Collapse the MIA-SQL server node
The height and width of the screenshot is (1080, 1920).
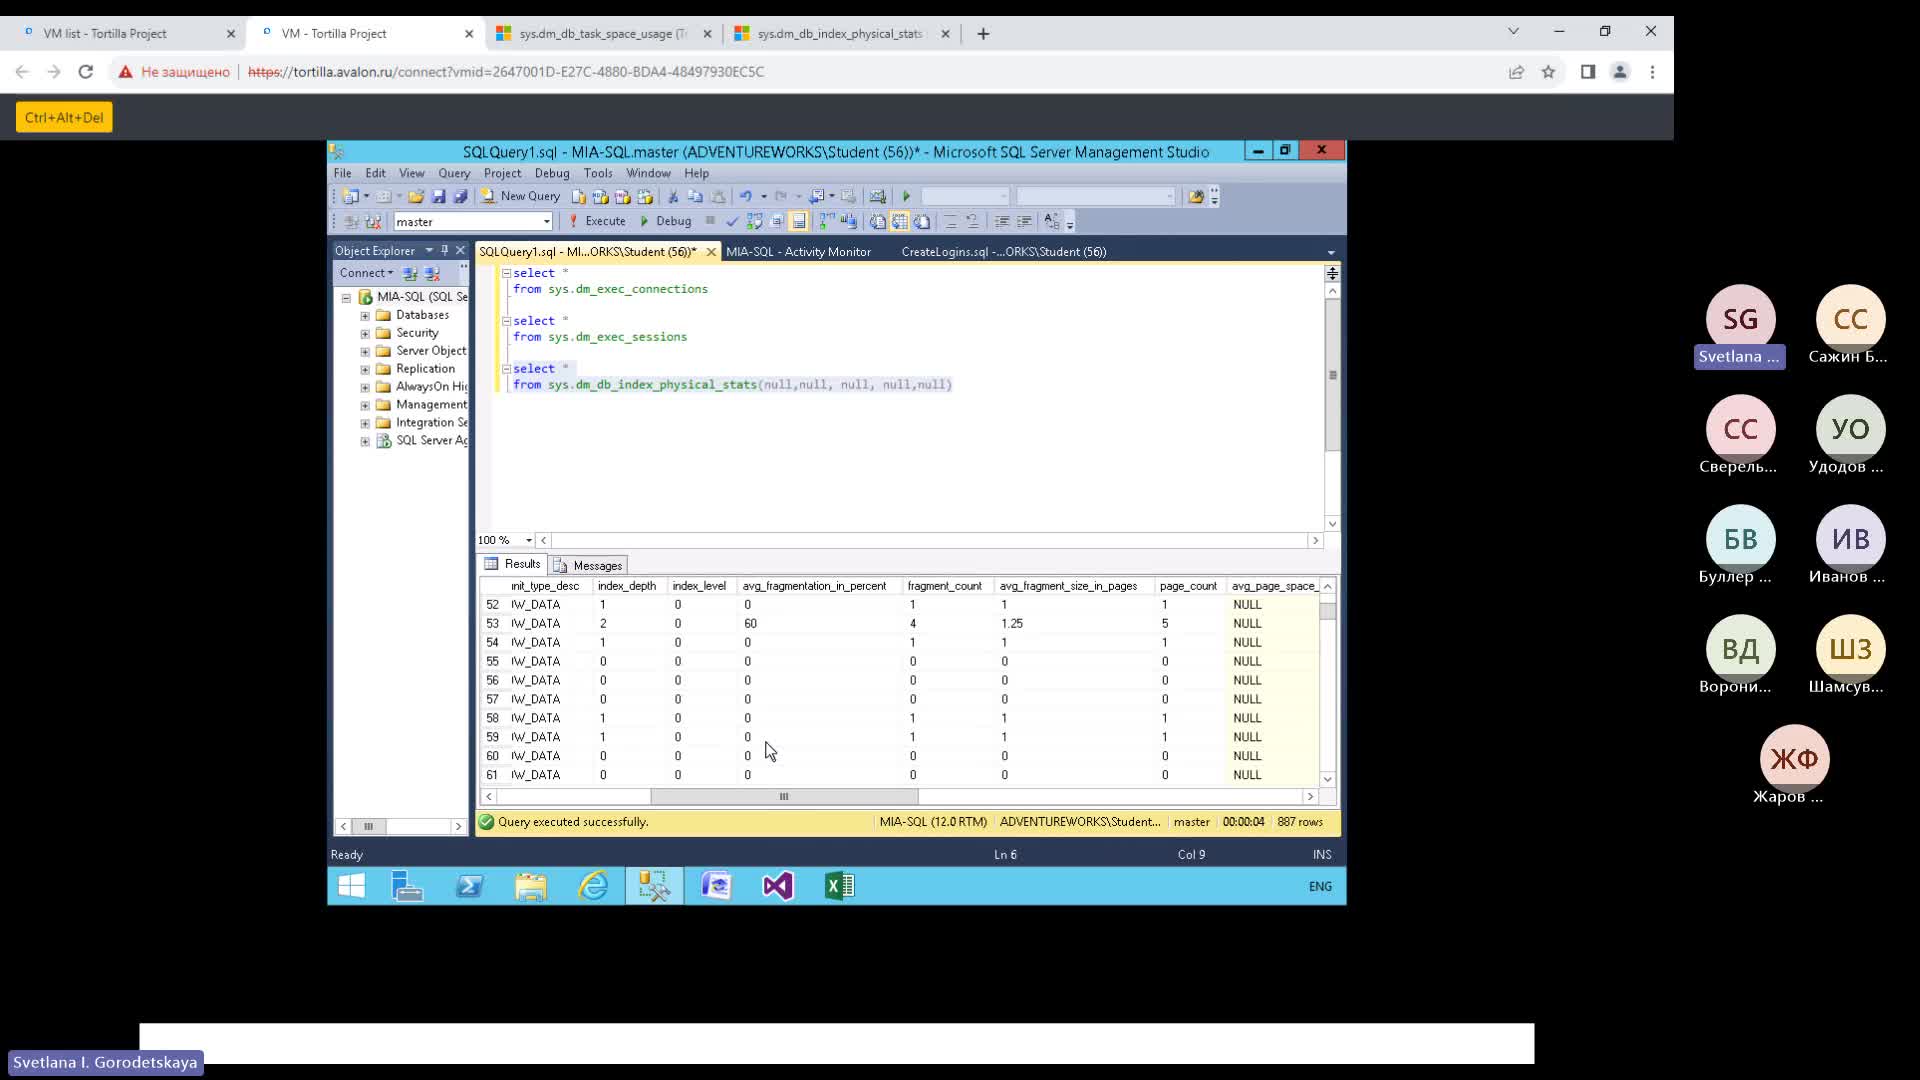[x=346, y=298]
